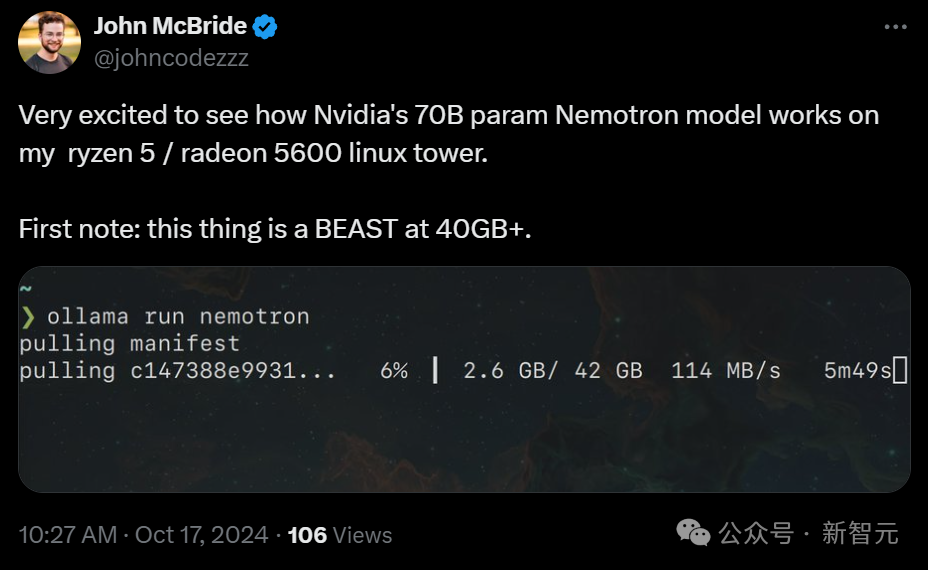Open the three-dot more options menu

tap(895, 27)
